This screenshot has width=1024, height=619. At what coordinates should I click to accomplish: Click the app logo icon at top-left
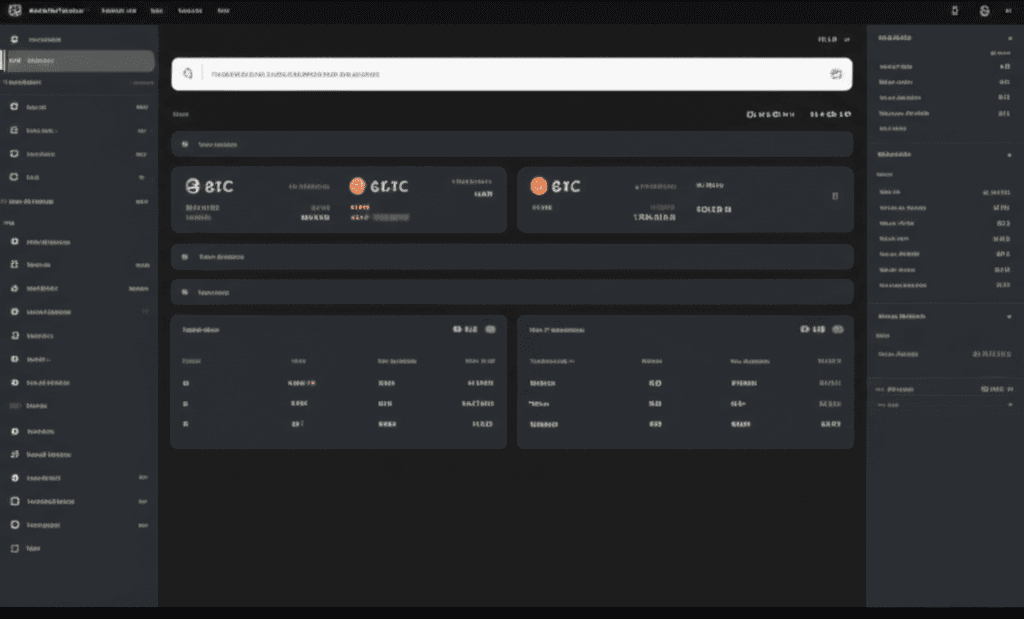pos(12,11)
